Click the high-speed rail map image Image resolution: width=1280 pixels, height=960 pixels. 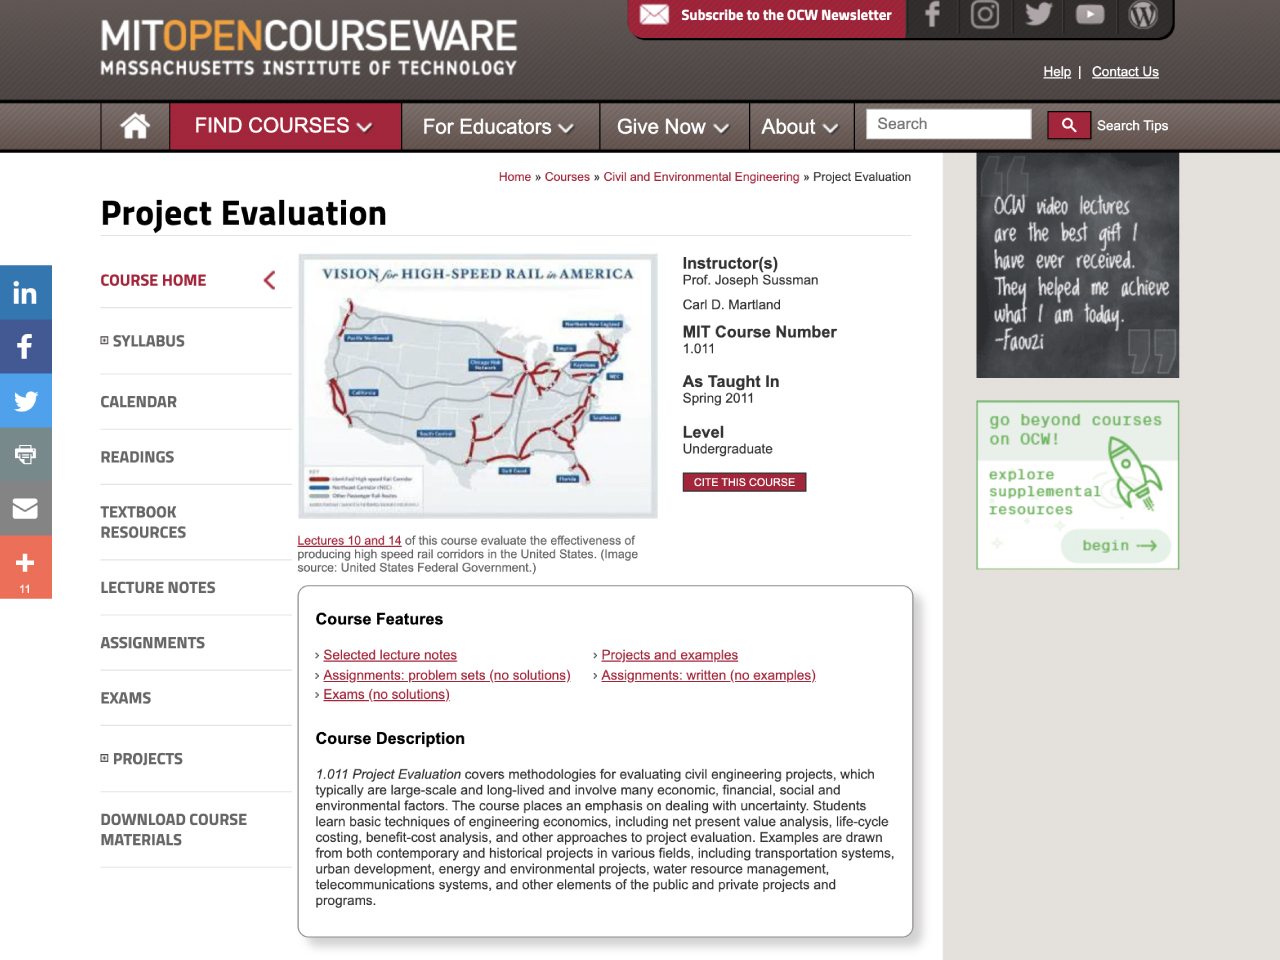[x=478, y=386]
